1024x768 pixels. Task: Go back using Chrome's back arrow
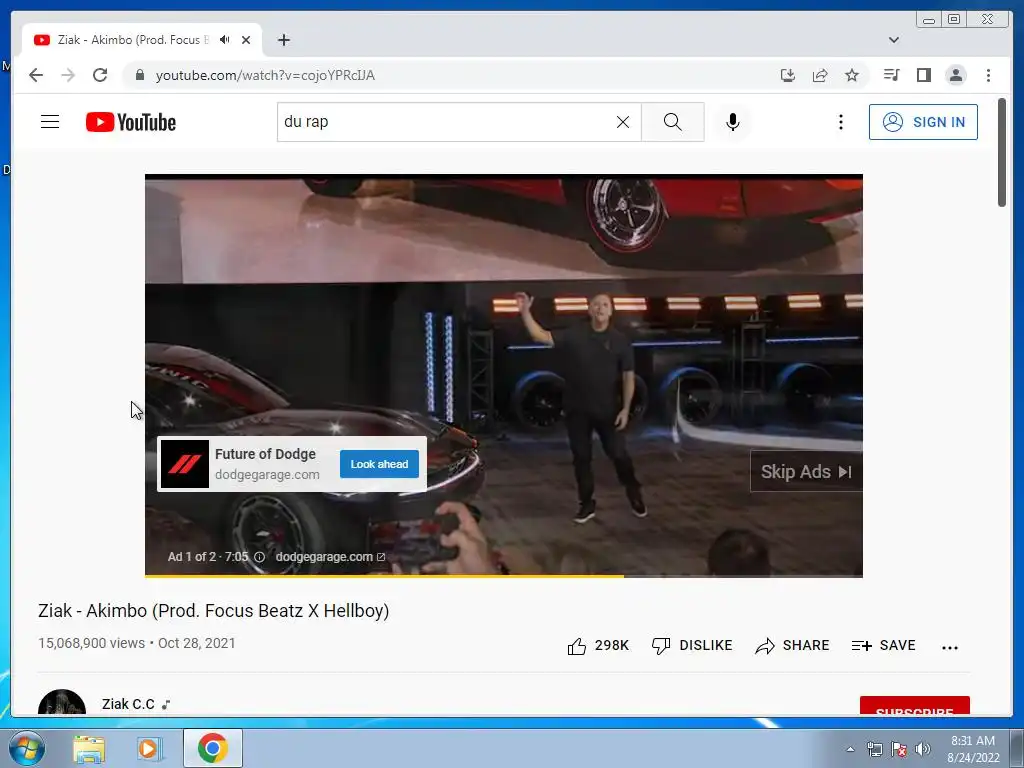click(x=36, y=75)
